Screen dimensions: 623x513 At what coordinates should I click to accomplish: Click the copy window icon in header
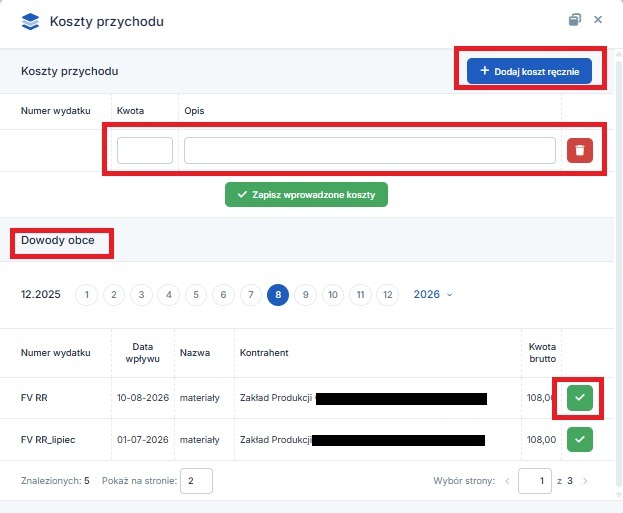tap(575, 19)
